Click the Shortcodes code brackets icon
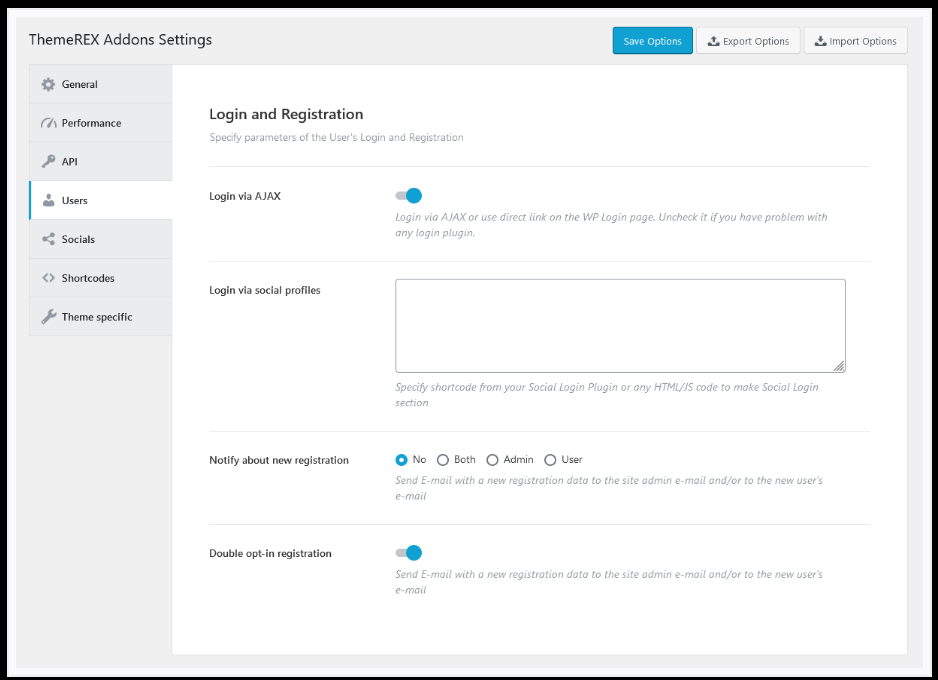The width and height of the screenshot is (938, 680). coord(48,278)
